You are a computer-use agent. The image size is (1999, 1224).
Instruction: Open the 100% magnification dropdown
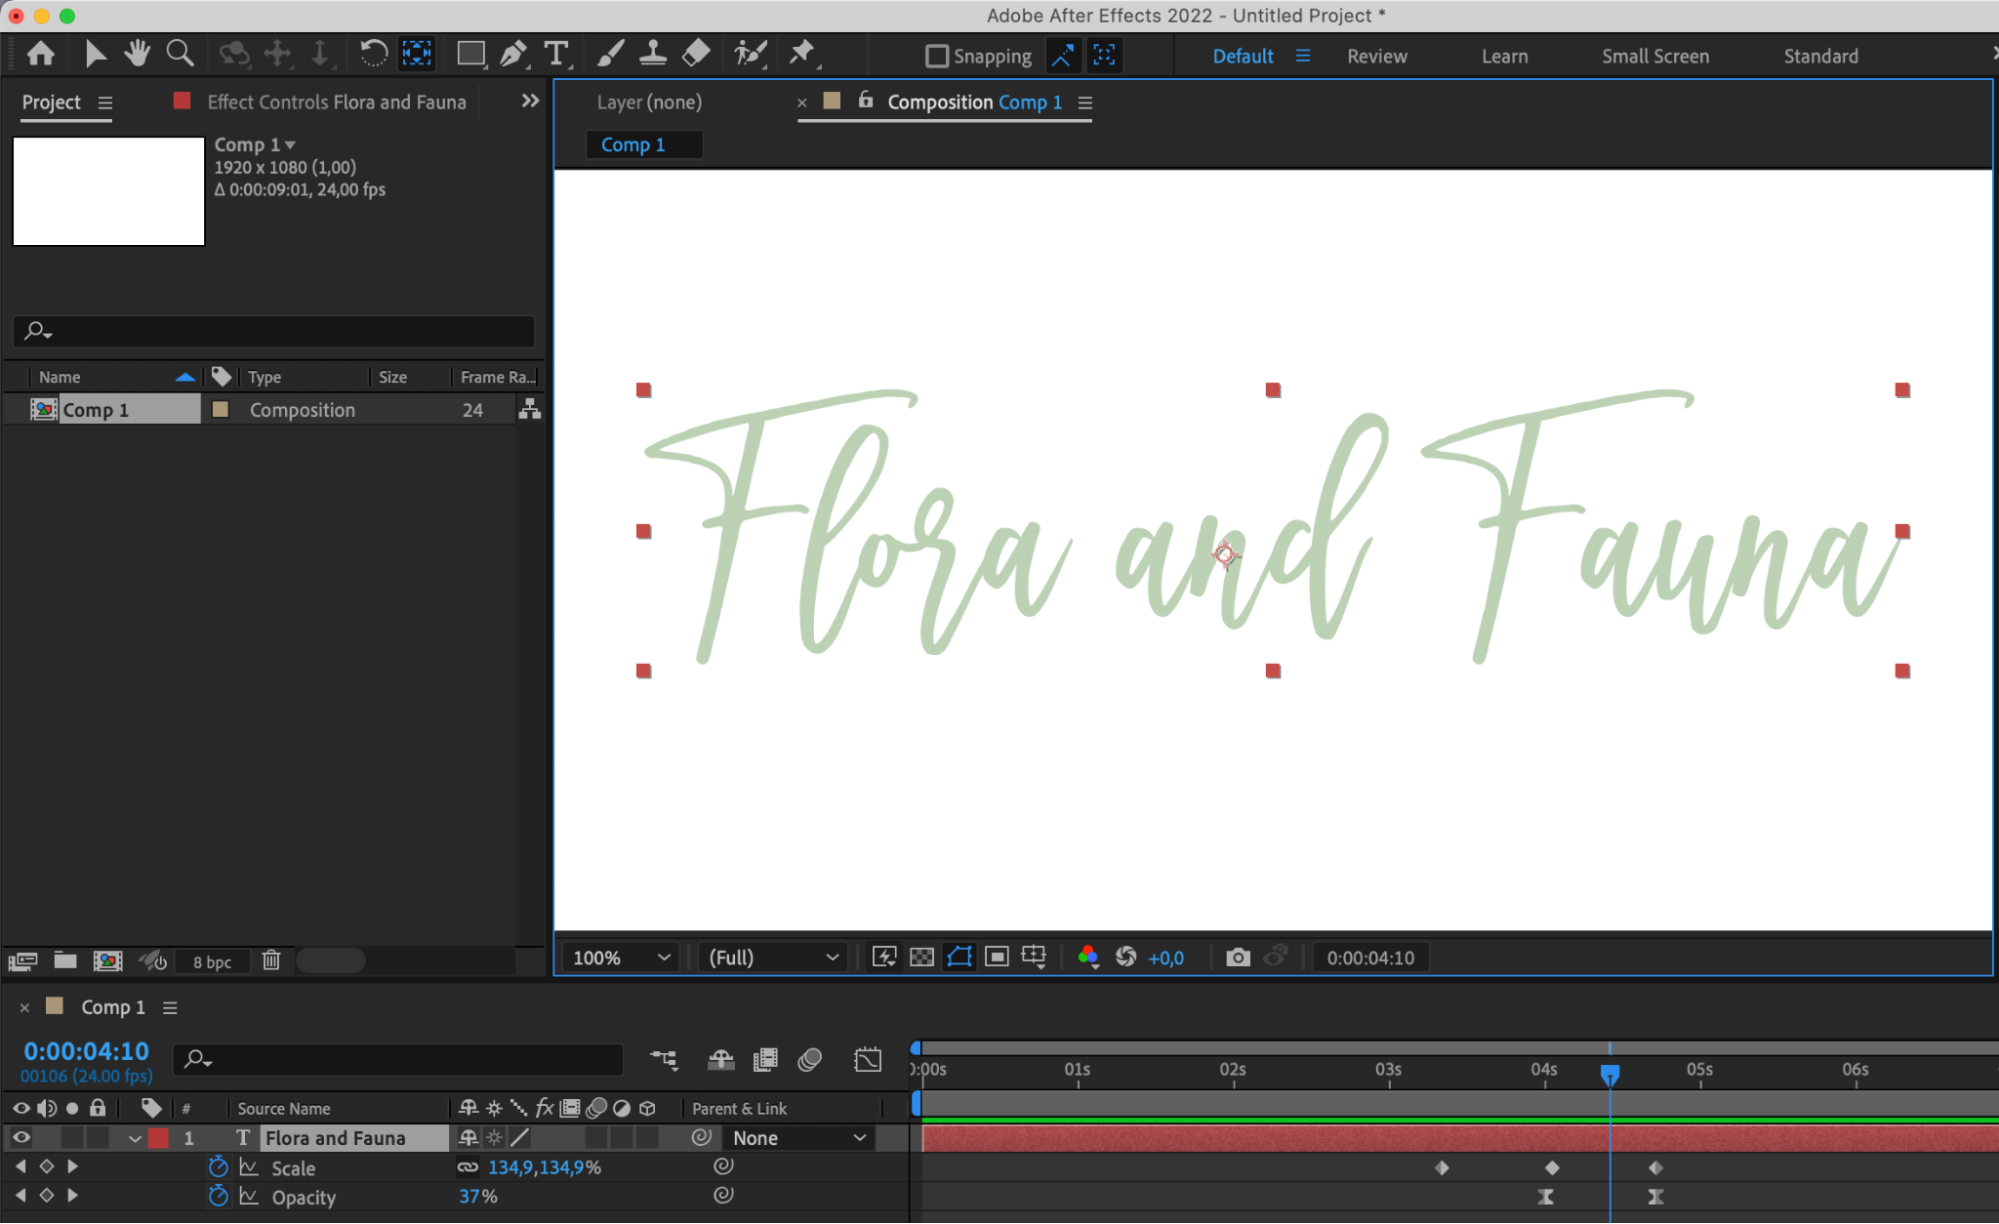[x=620, y=958]
